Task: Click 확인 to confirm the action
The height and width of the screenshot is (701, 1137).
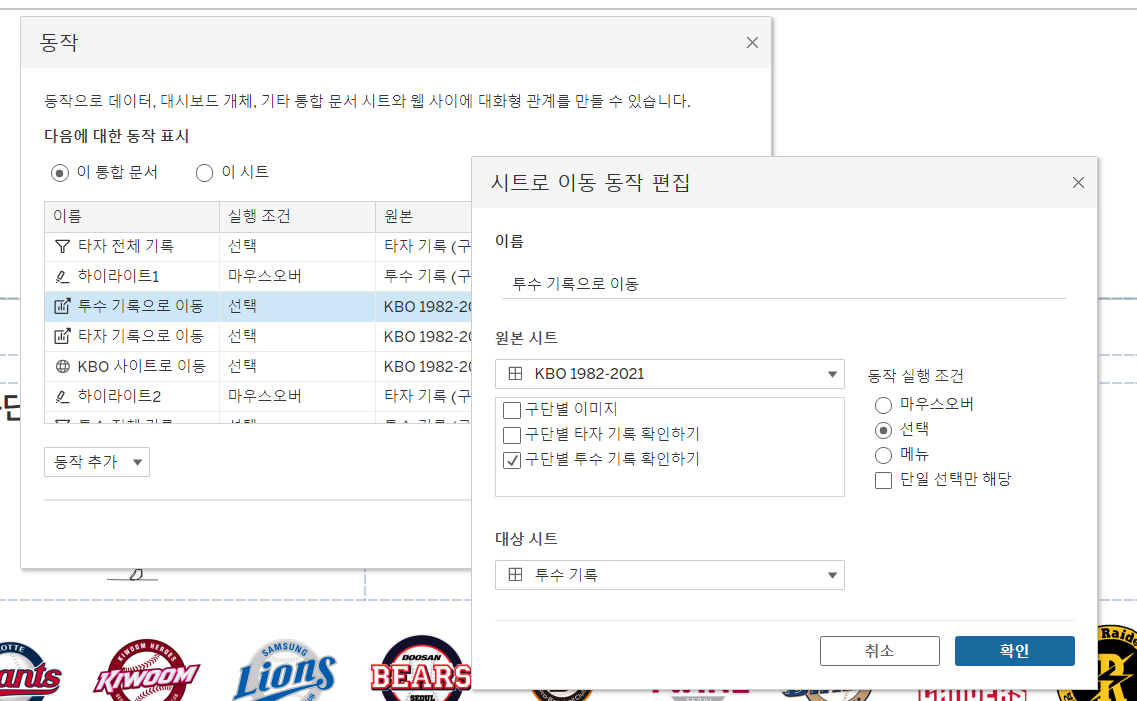Action: [1014, 651]
